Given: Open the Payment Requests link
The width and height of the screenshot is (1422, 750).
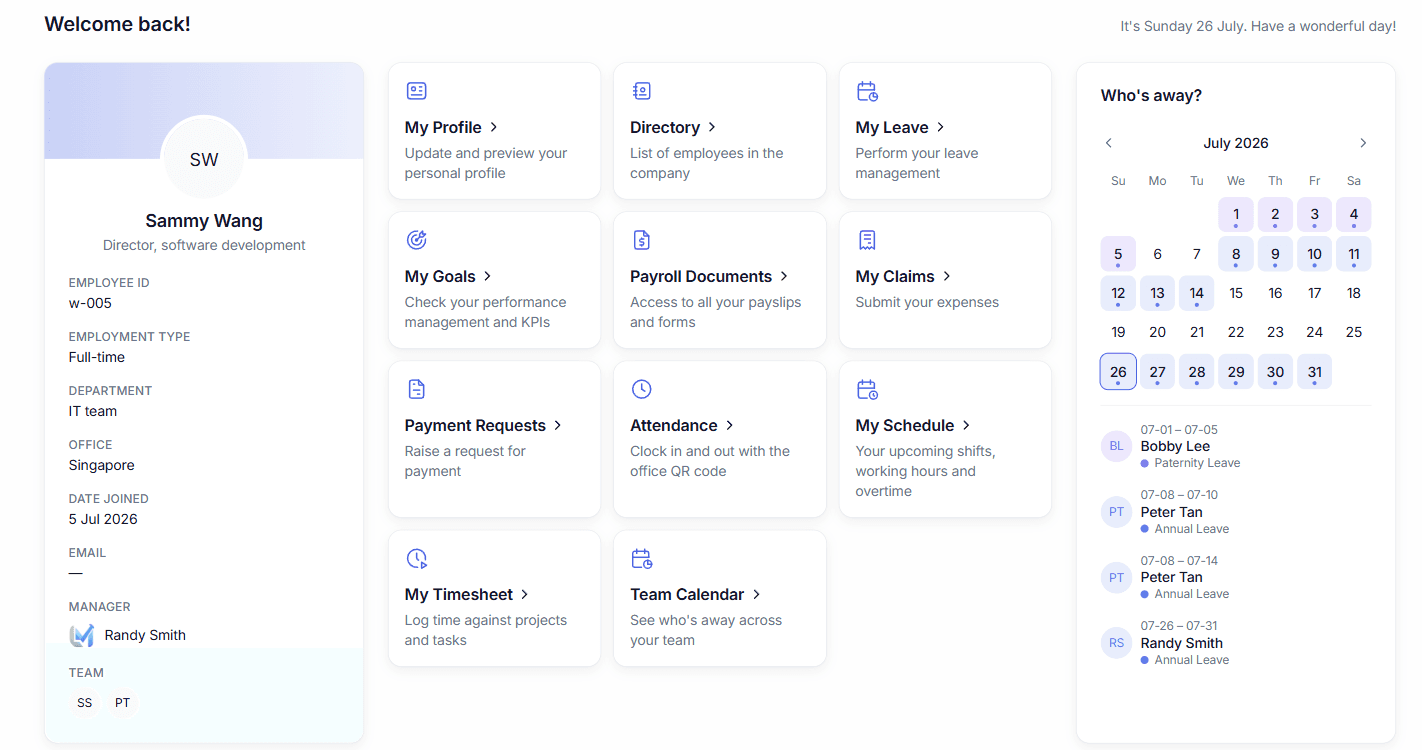Looking at the screenshot, I should tap(484, 425).
